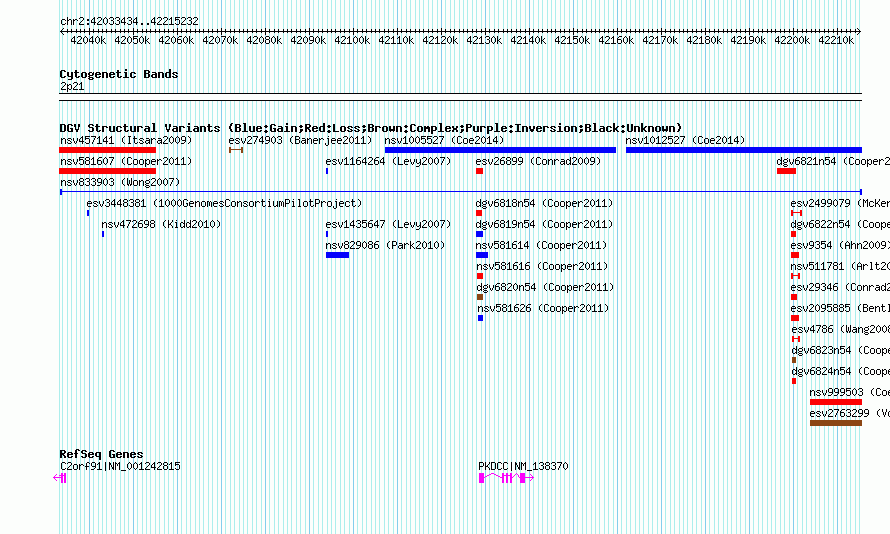890x534 pixels.
Task: Select the nsv833903 (Wong2007) long blue line
Action: pyautogui.click(x=460, y=192)
